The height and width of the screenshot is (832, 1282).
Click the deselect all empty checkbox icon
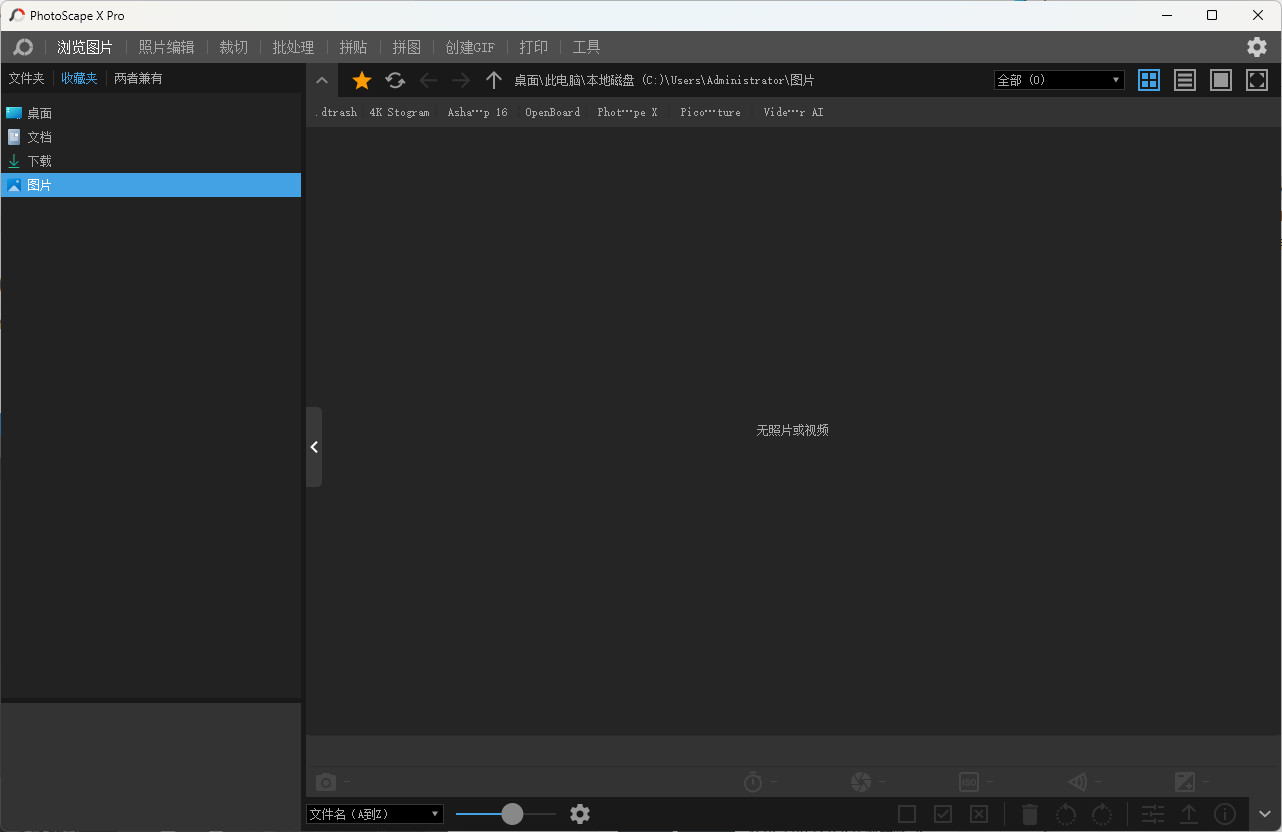[907, 814]
